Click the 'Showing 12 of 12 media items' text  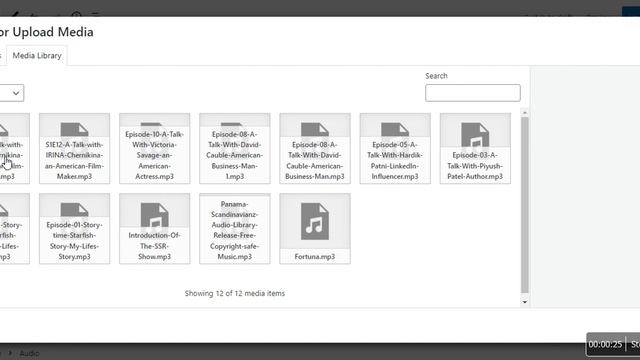[235, 293]
